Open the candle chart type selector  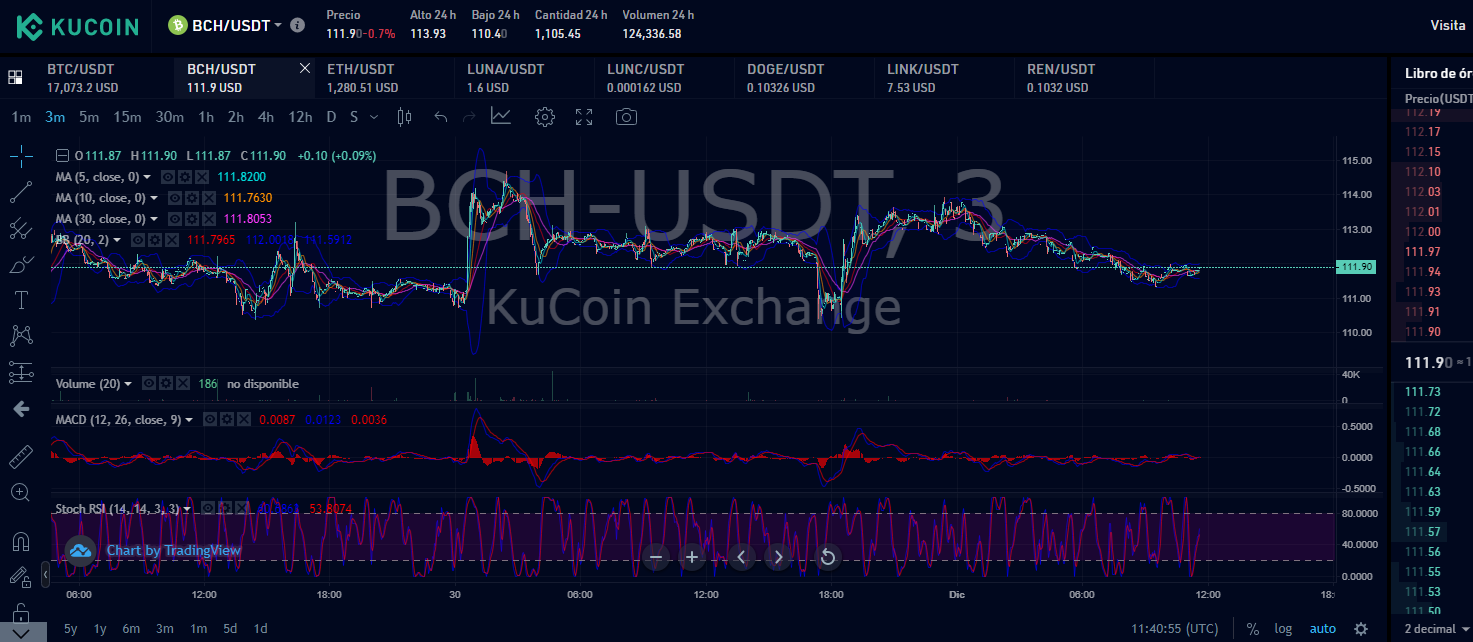(404, 117)
